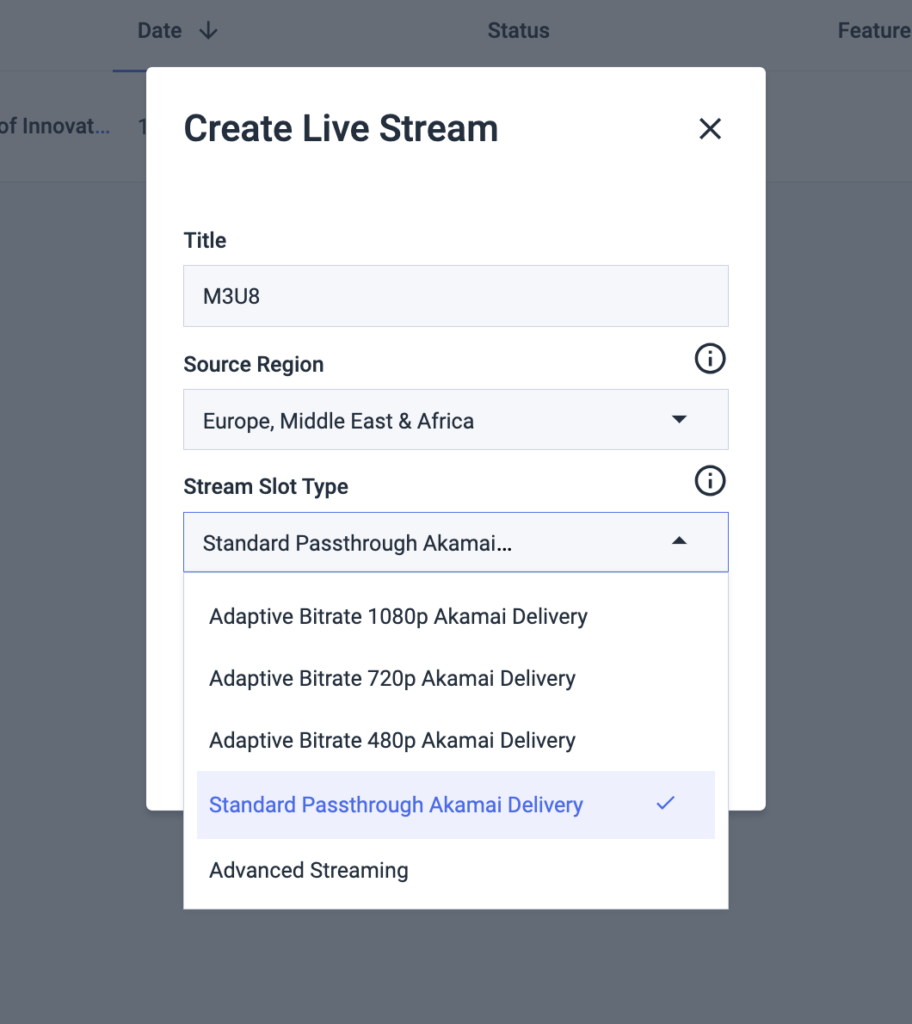The height and width of the screenshot is (1024, 912).
Task: Sort the table by Date
Action: click(159, 31)
